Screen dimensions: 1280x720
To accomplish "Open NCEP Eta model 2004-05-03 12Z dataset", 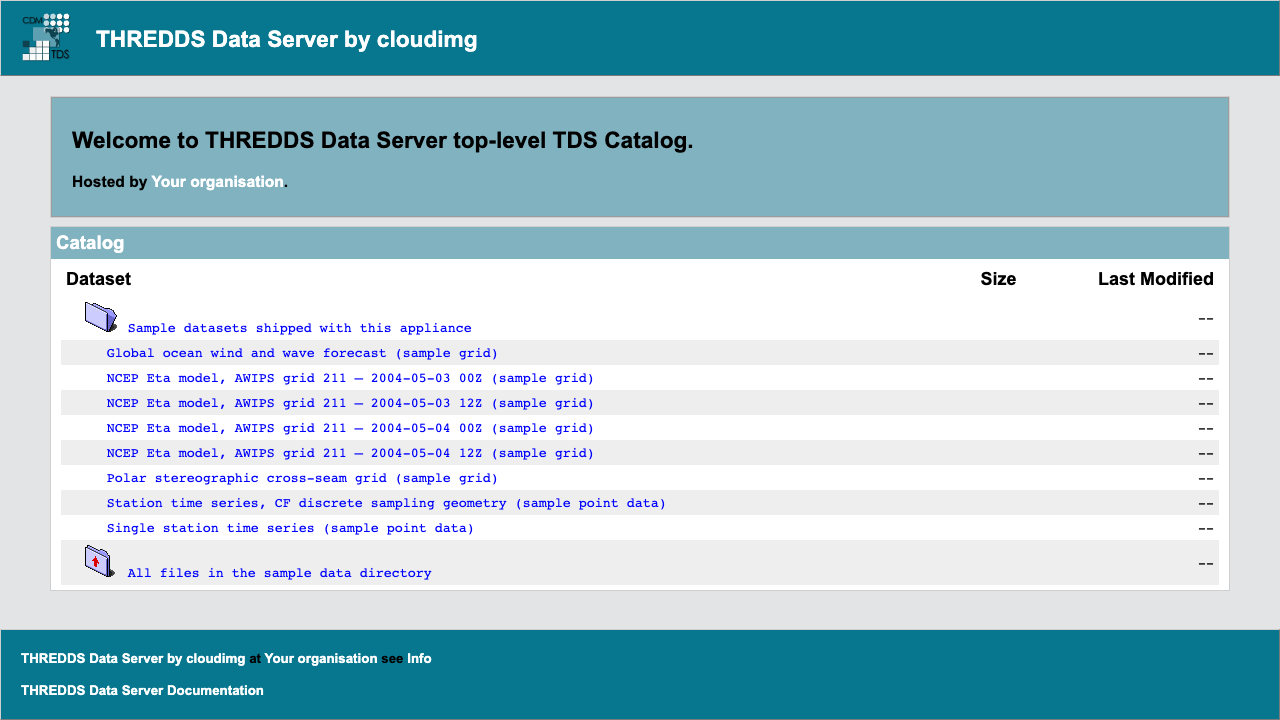I will point(350,403).
